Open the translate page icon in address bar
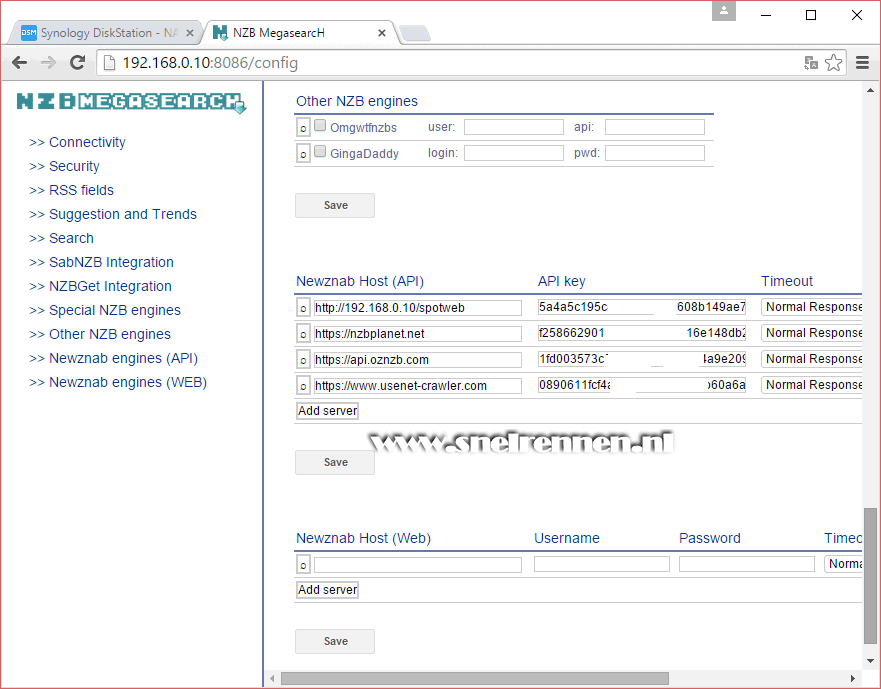881x689 pixels. pyautogui.click(x=811, y=62)
